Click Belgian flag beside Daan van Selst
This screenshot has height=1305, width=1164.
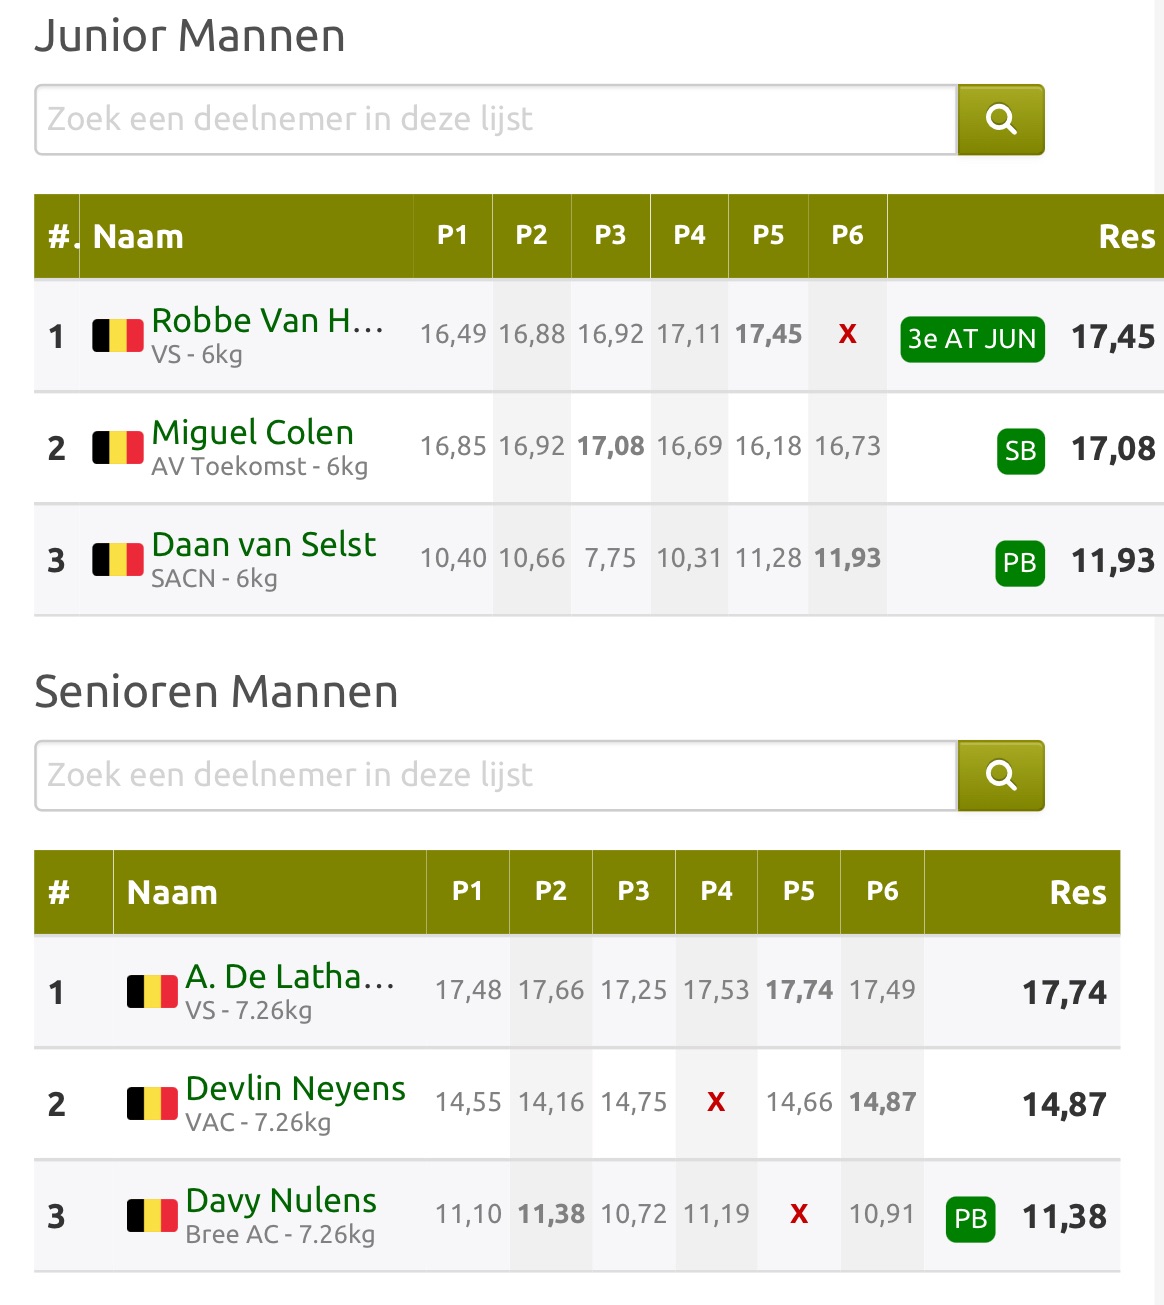[x=118, y=560]
